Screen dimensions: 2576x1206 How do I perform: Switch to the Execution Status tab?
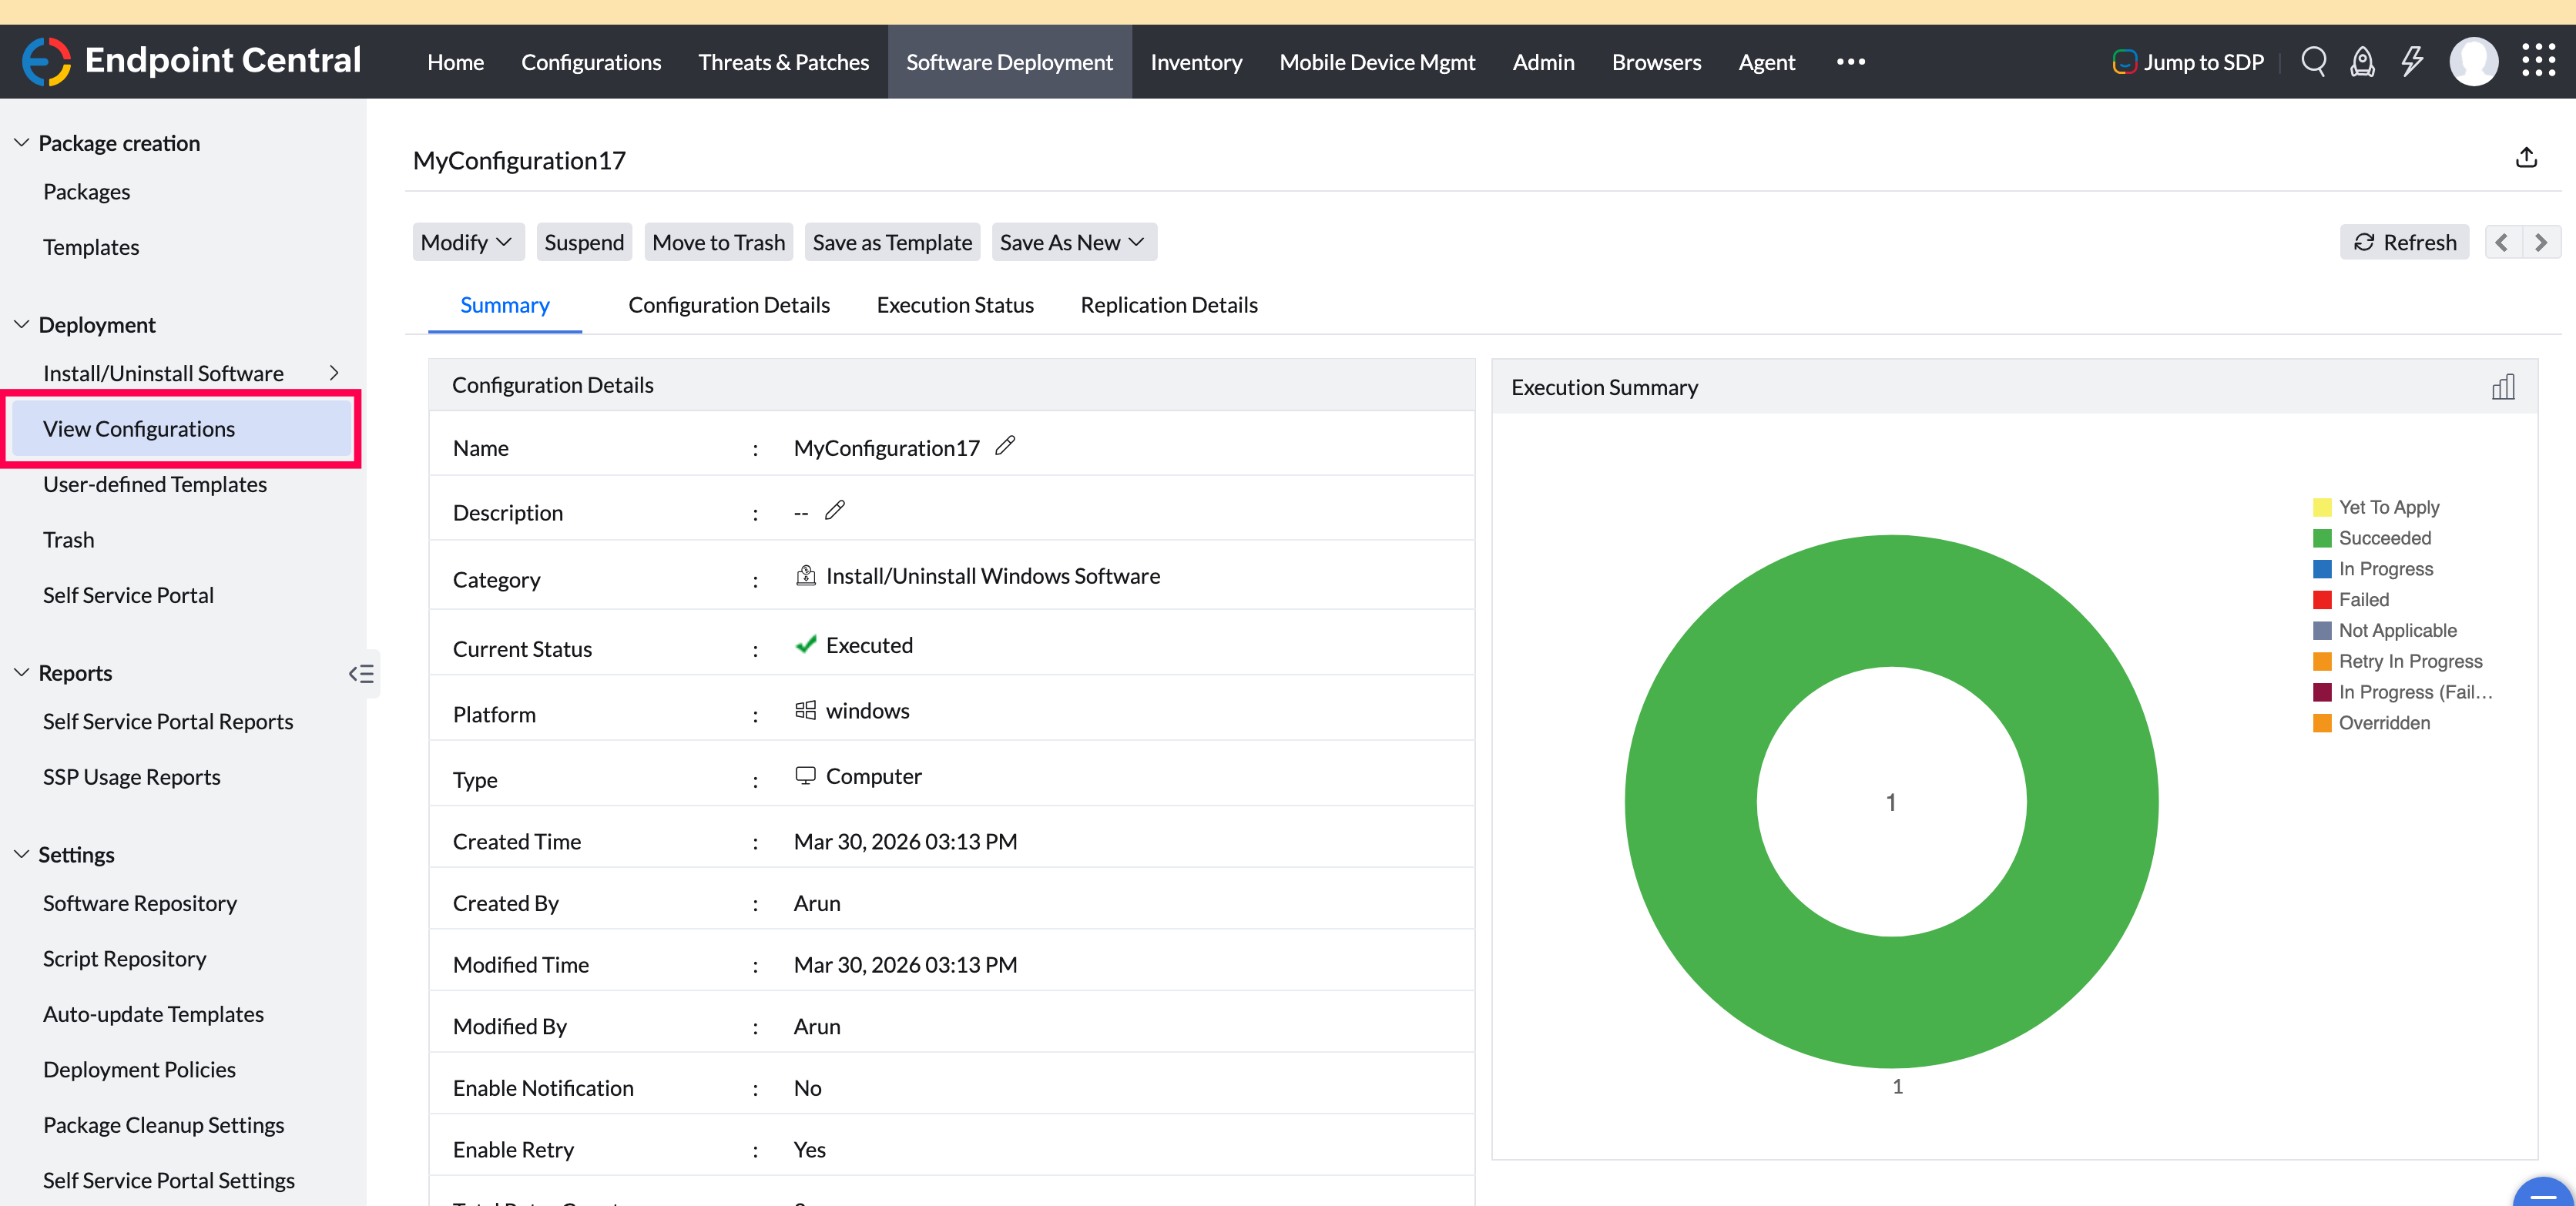click(954, 305)
